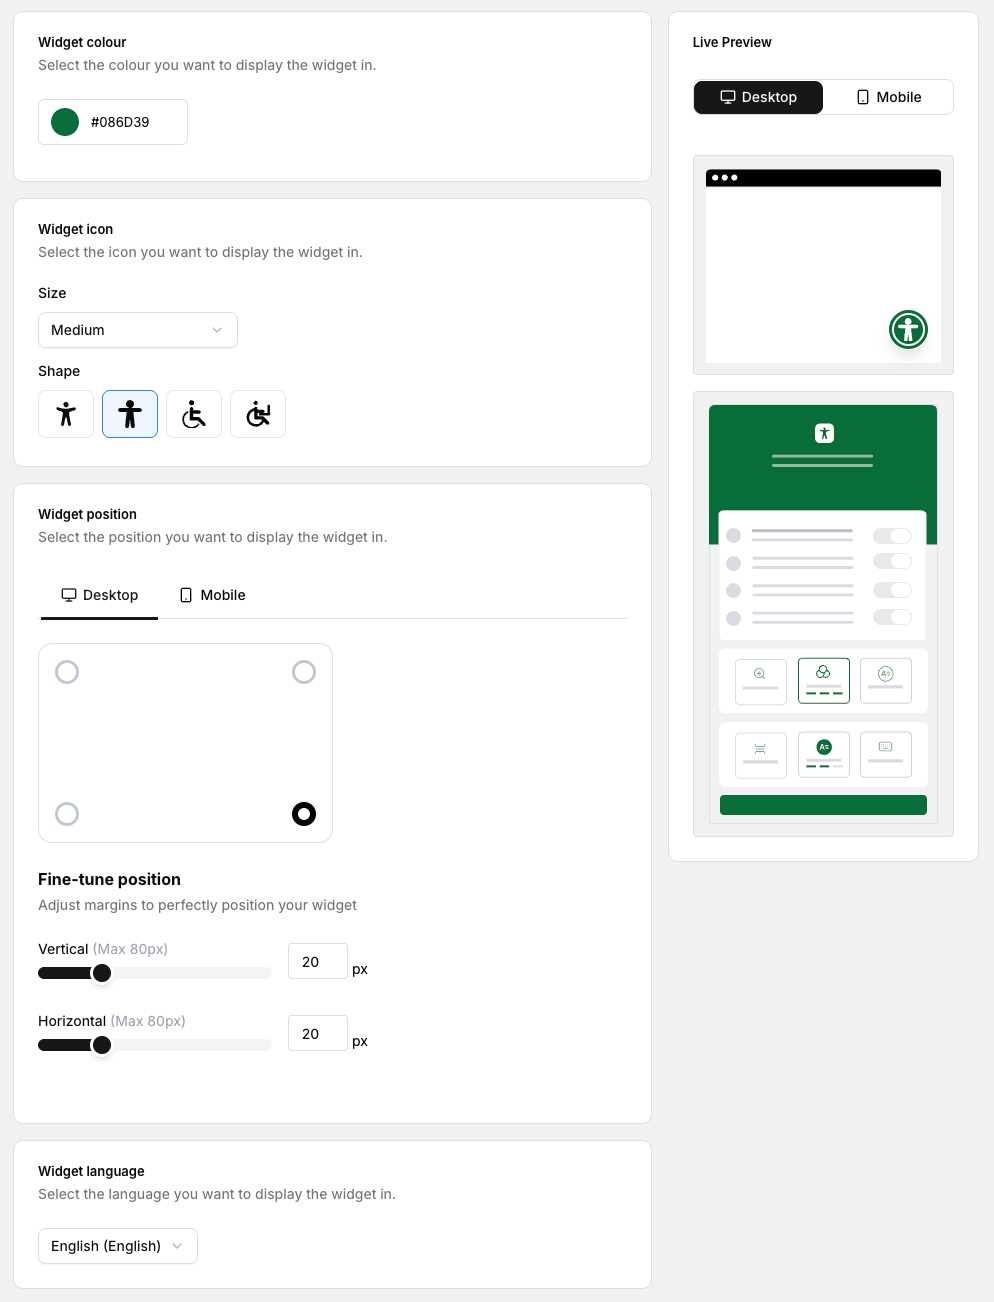Click the widget panel preview thumbnail
The image size is (994, 1302).
(823, 614)
